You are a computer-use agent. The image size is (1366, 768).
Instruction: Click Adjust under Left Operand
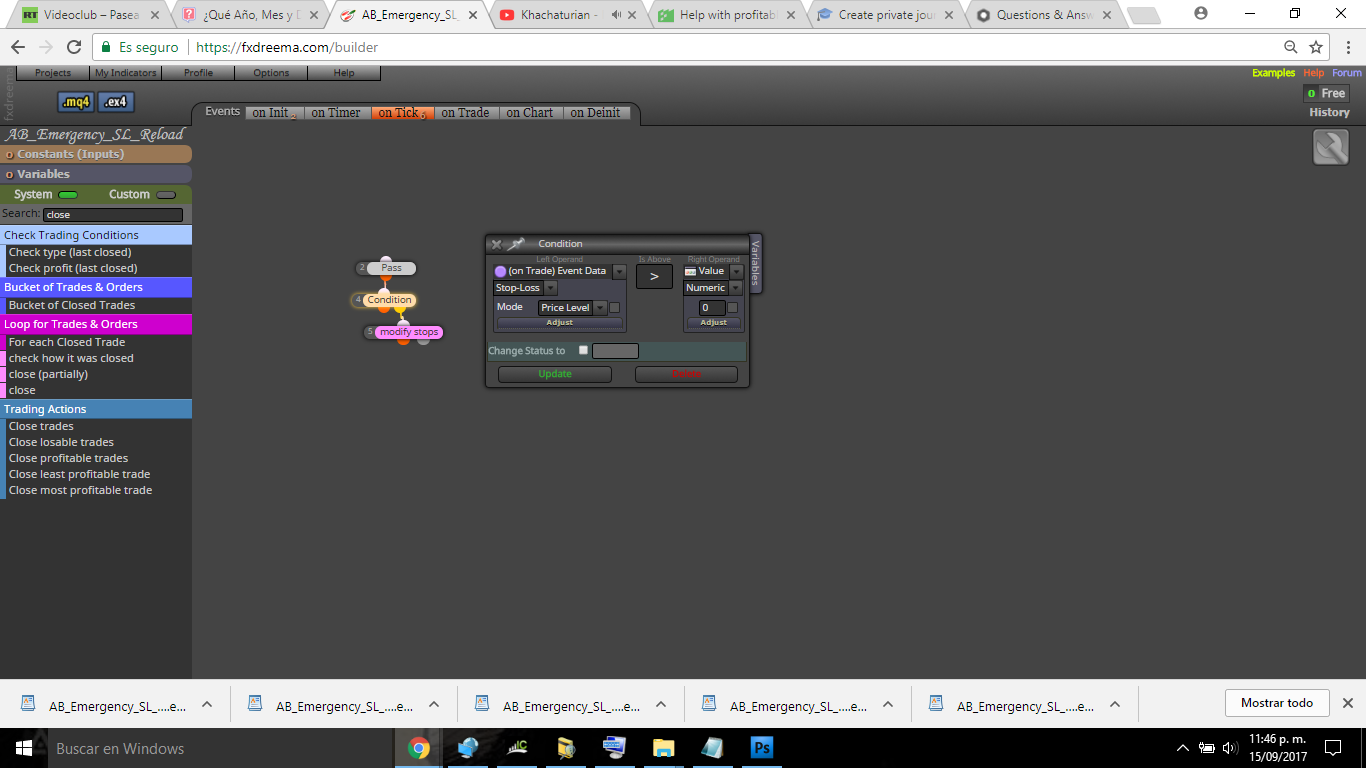click(559, 323)
